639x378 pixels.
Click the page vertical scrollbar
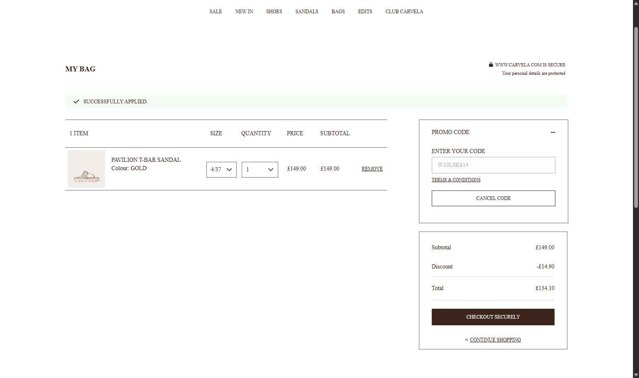(x=636, y=118)
